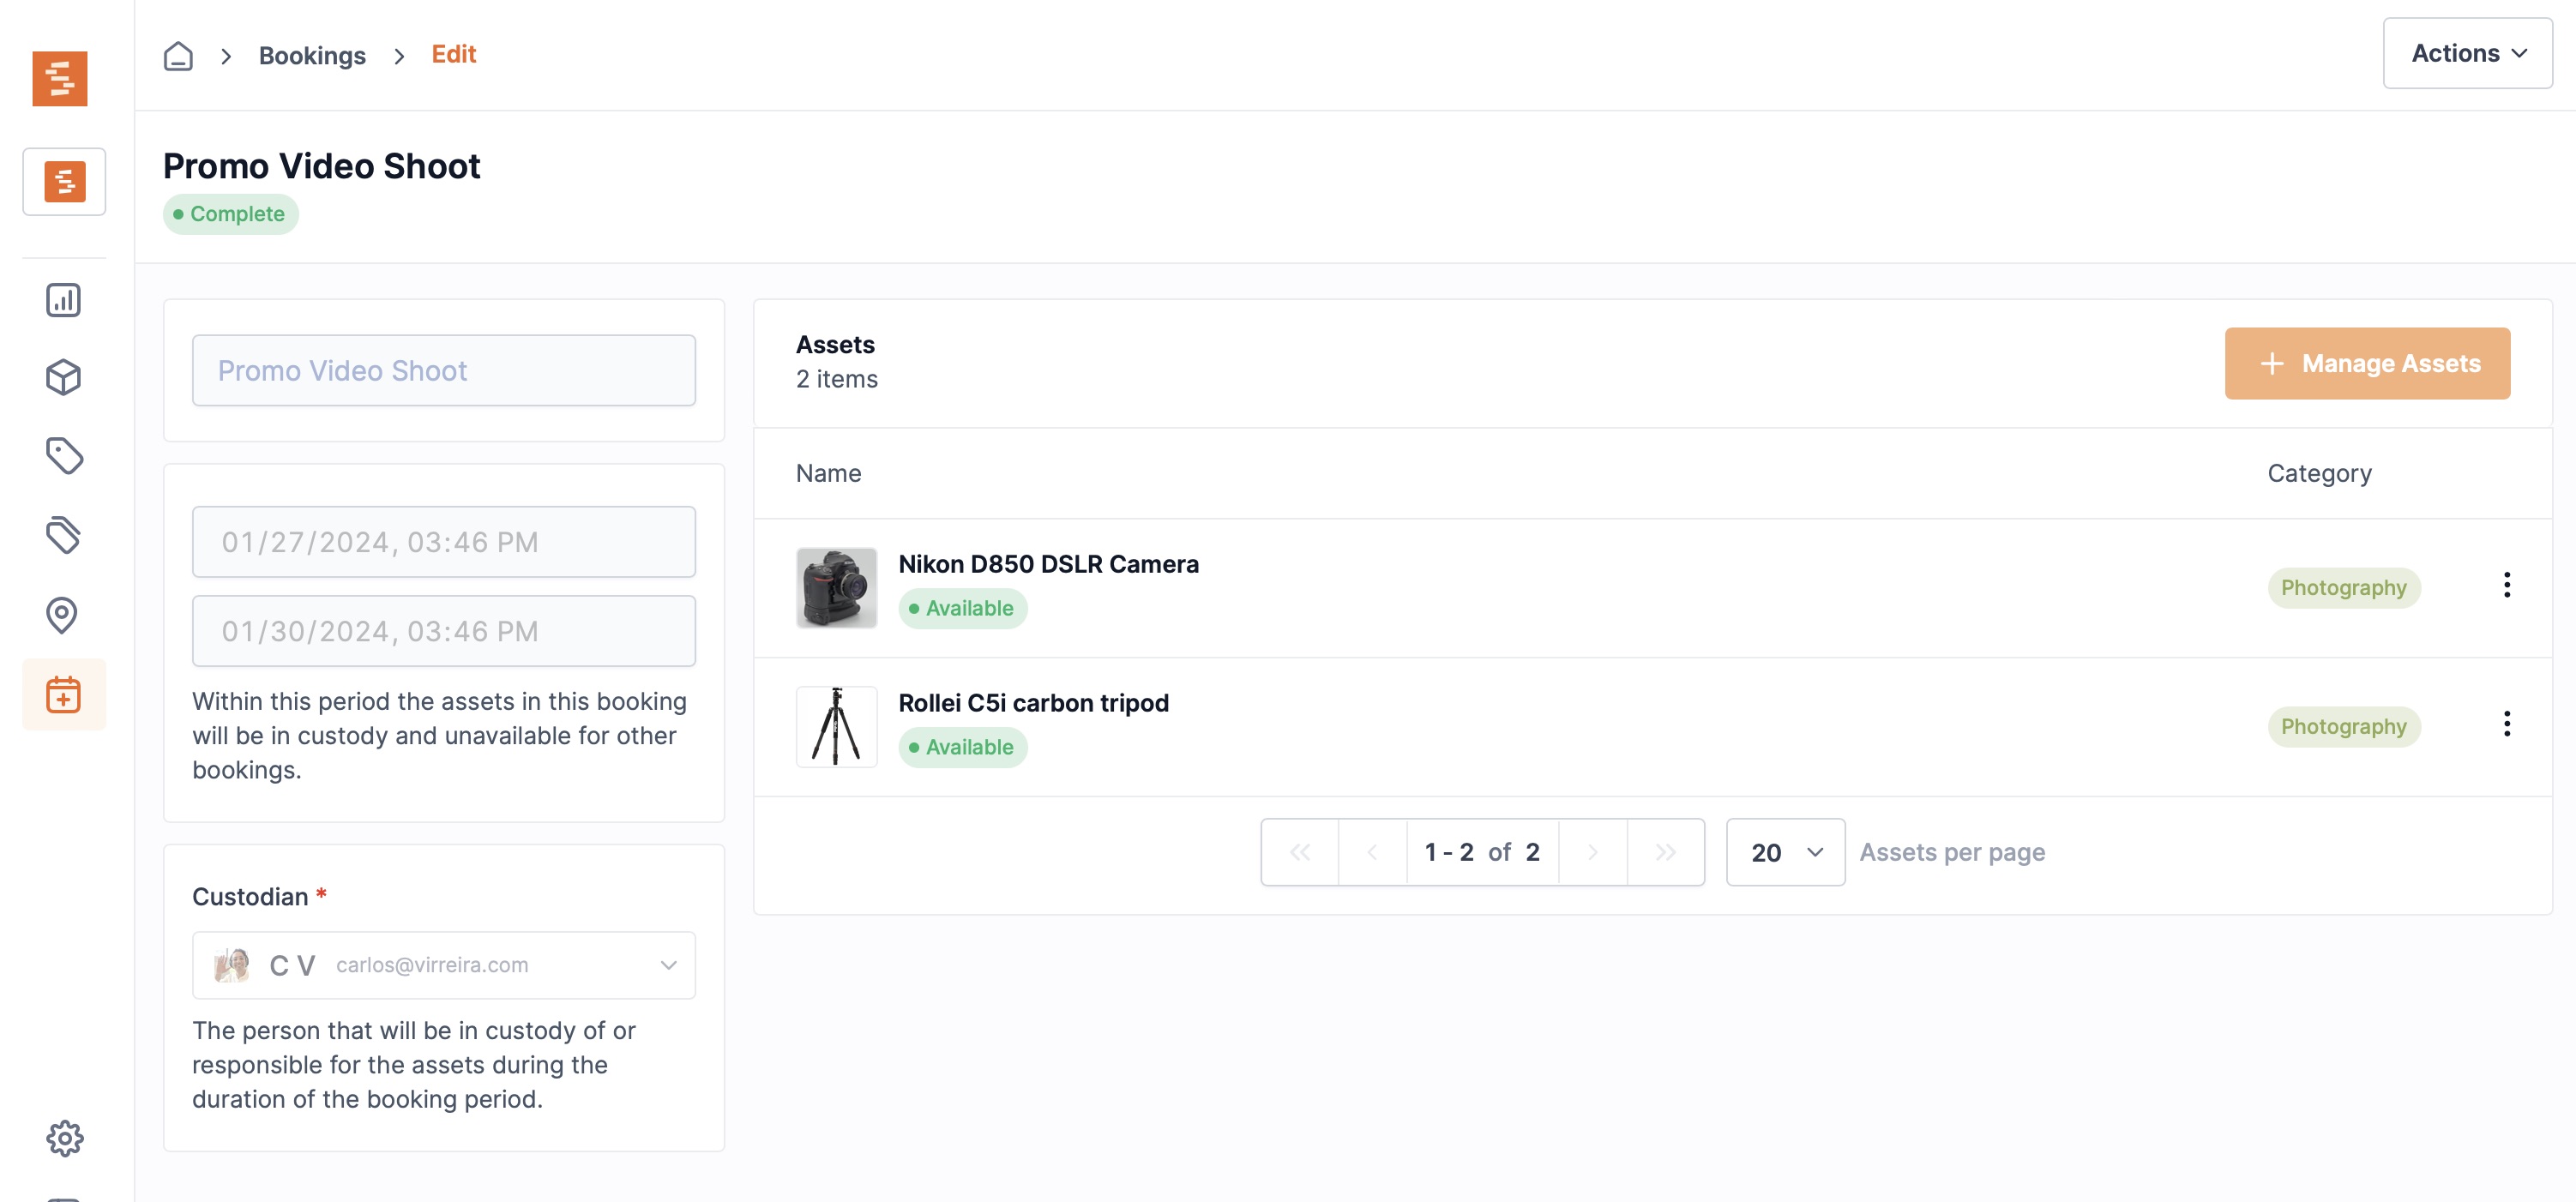The height and width of the screenshot is (1202, 2576).
Task: Open the Nikon D850 camera thumbnail
Action: 836,588
